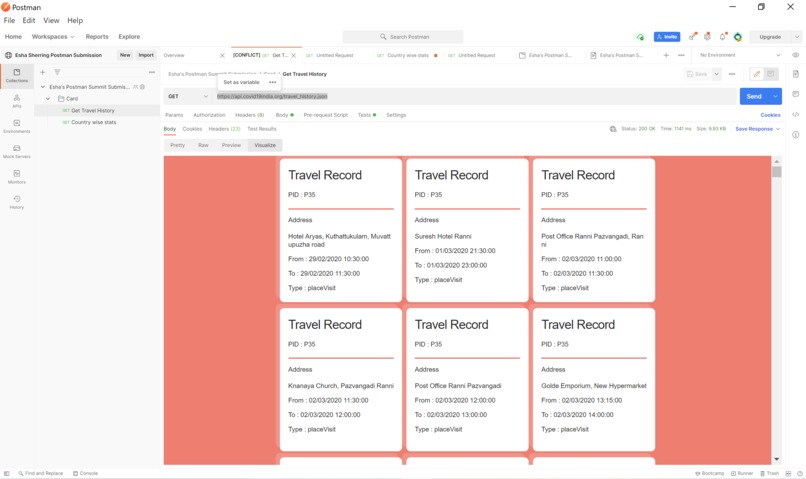Open the Workspaces dropdown
The width and height of the screenshot is (806, 479).
(x=53, y=36)
